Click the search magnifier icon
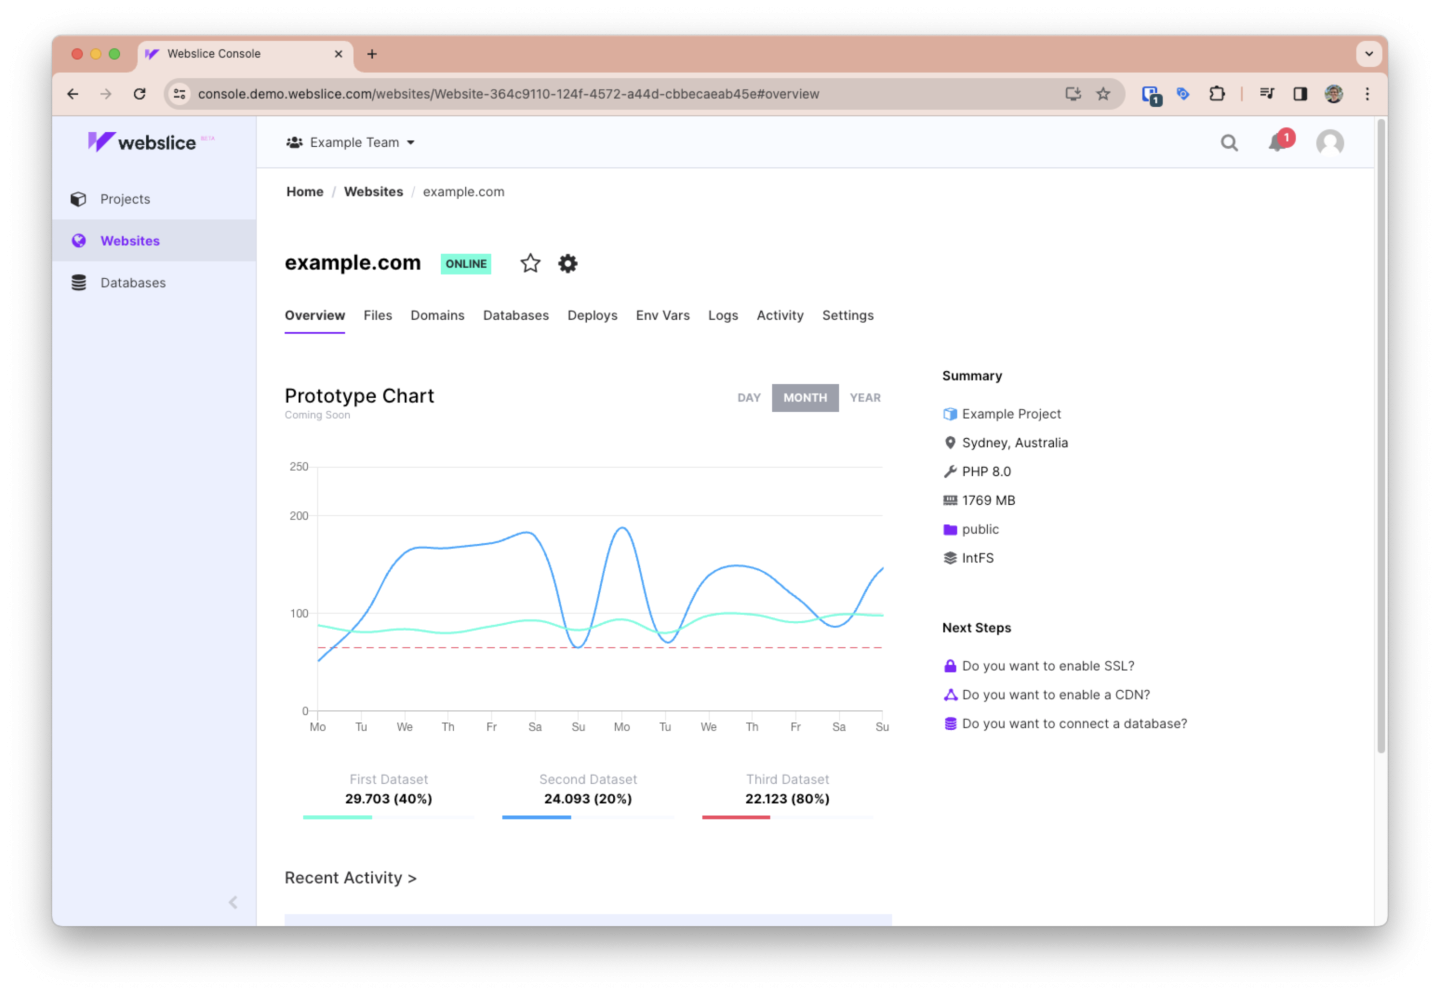 tap(1229, 143)
